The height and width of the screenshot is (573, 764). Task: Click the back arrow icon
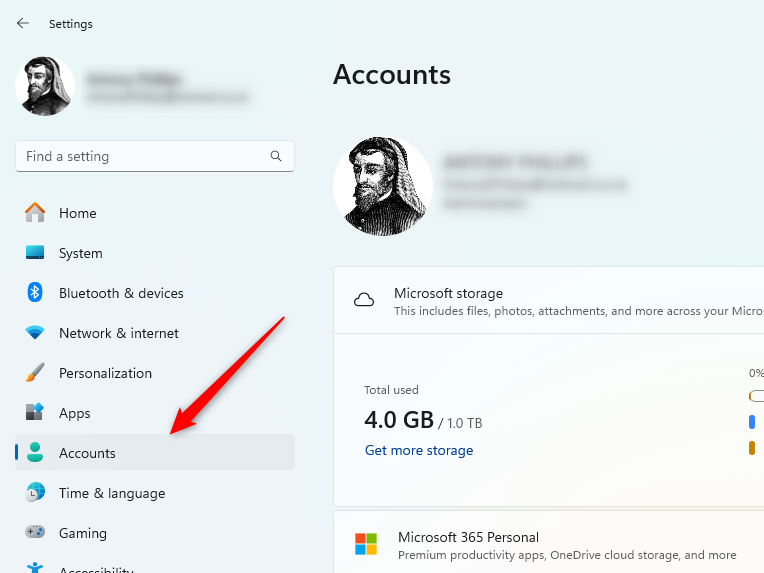click(22, 23)
